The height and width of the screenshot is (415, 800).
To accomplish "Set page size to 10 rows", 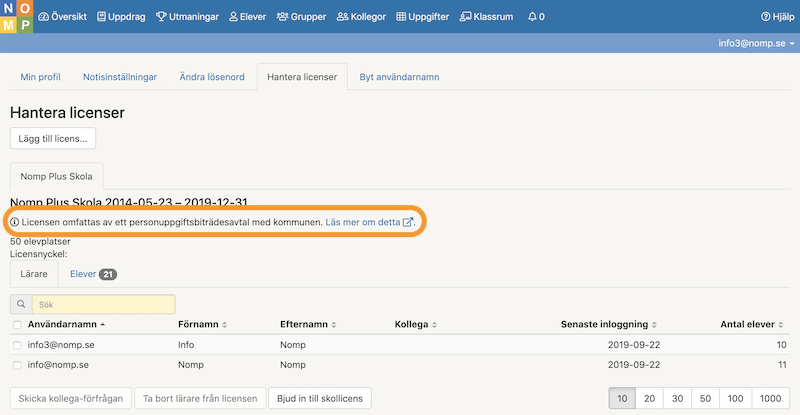I will coord(622,399).
